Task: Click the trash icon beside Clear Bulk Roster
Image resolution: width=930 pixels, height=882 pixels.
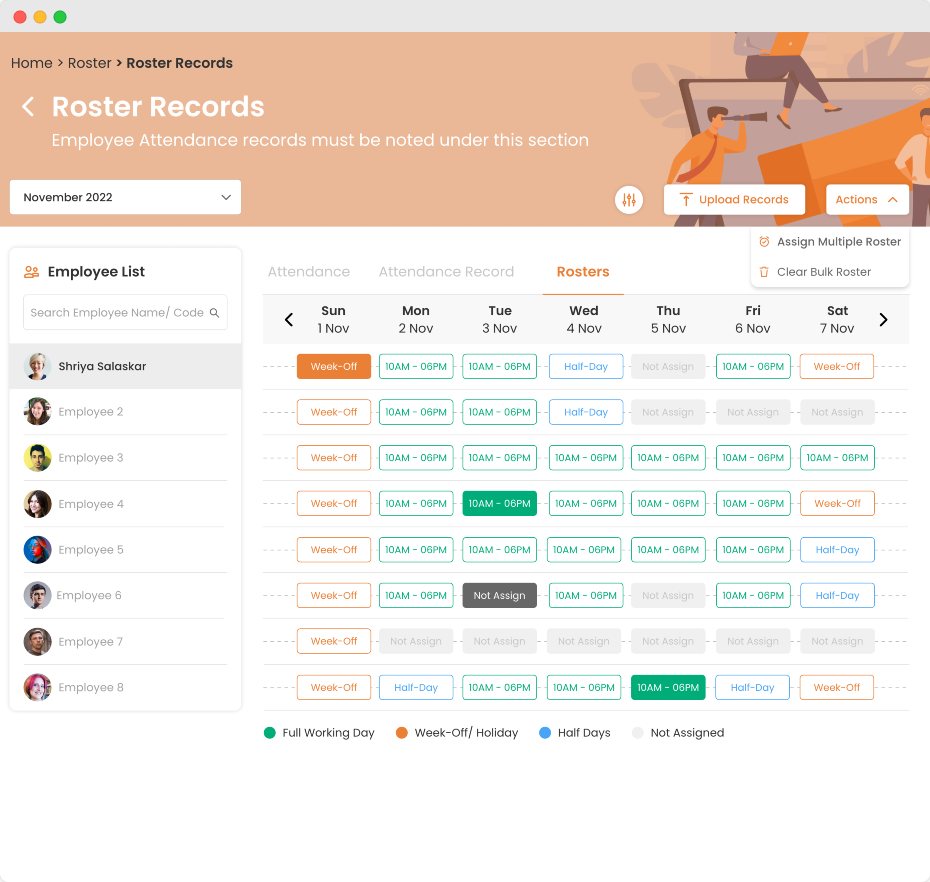Action: [765, 271]
